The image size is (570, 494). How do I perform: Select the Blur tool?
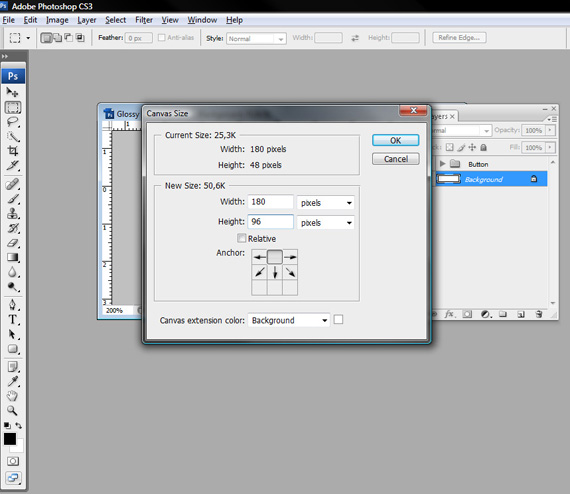[x=13, y=272]
